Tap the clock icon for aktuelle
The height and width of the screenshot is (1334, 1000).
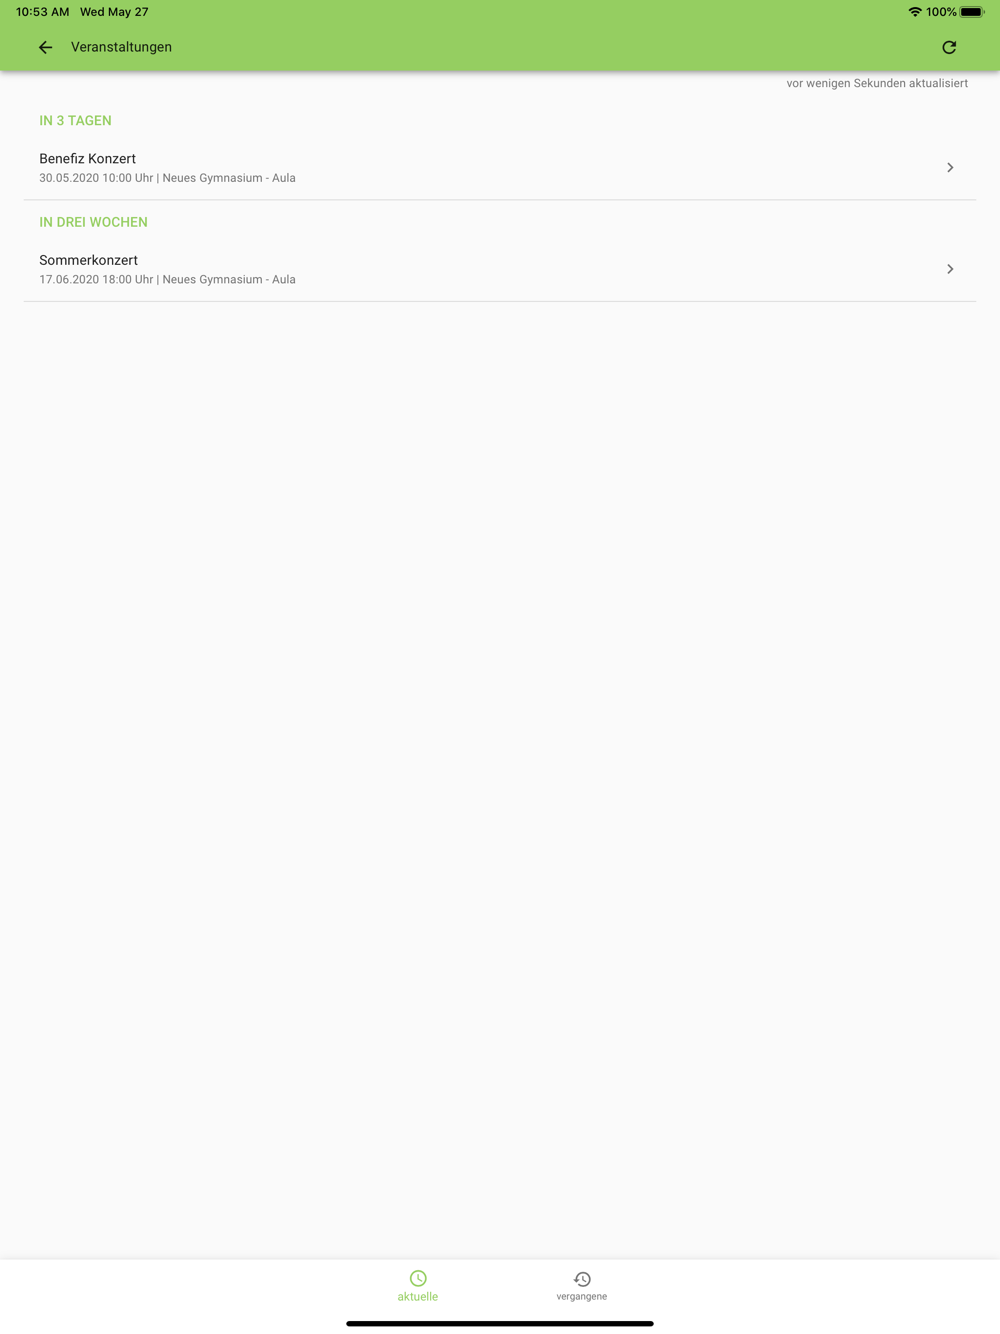point(418,1278)
